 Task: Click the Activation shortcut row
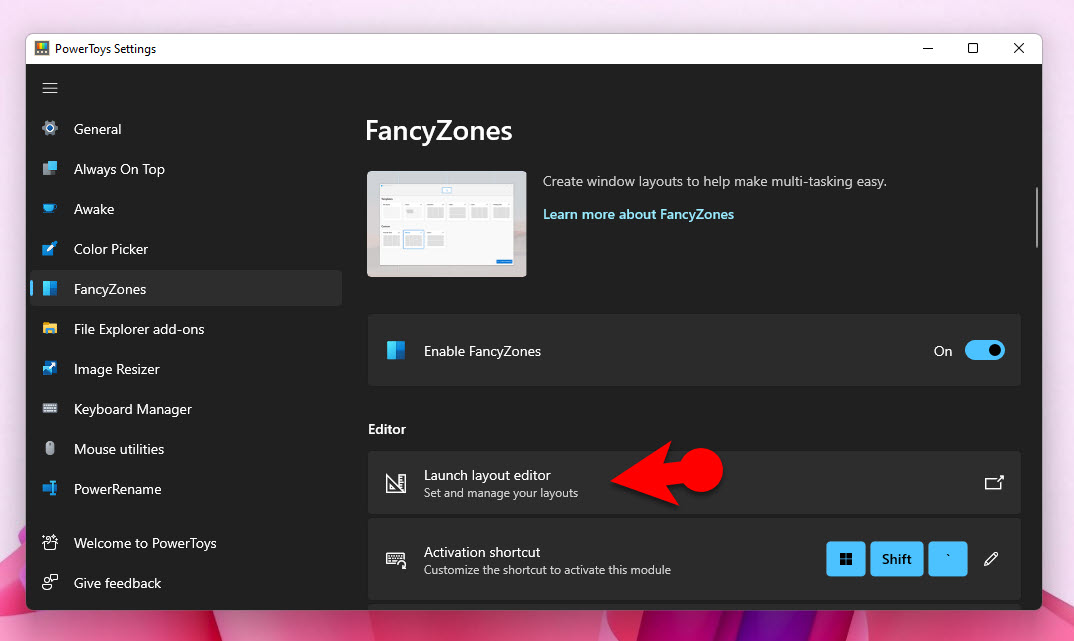(694, 560)
